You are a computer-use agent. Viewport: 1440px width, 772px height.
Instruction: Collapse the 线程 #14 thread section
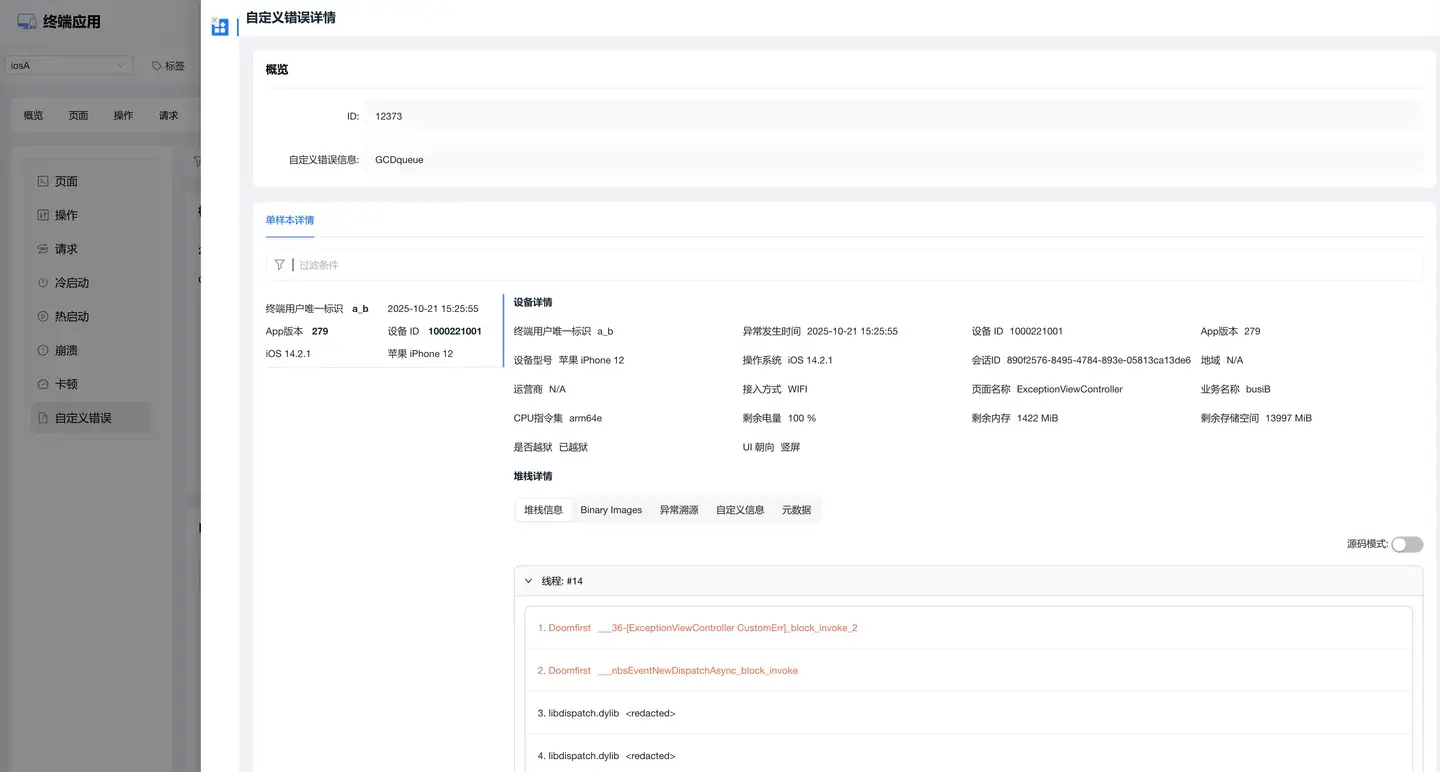tap(529, 581)
